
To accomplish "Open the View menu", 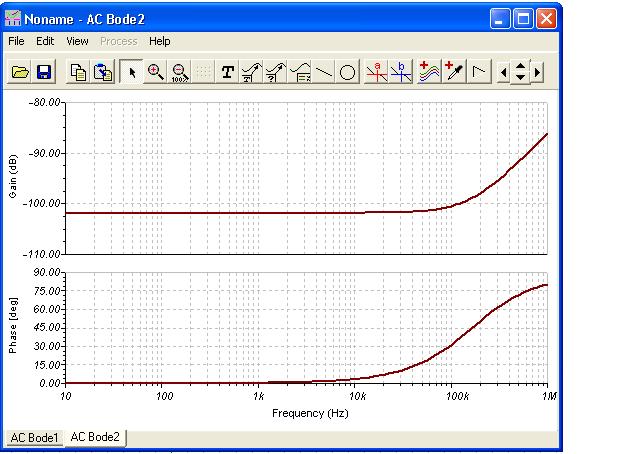I will click(x=77, y=41).
